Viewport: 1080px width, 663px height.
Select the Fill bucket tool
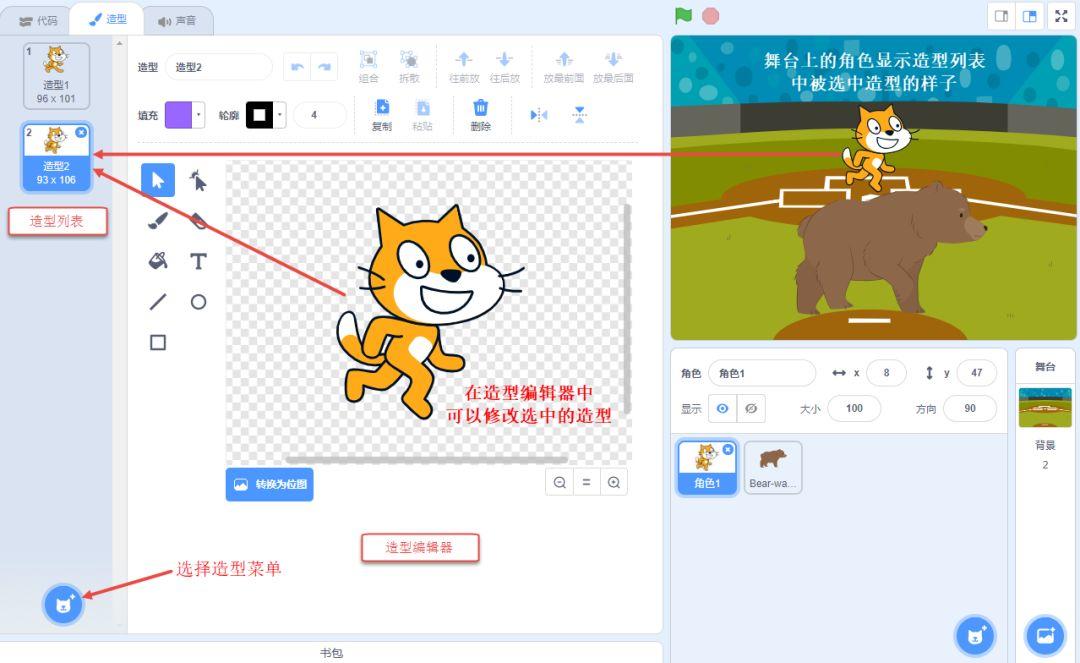click(158, 261)
